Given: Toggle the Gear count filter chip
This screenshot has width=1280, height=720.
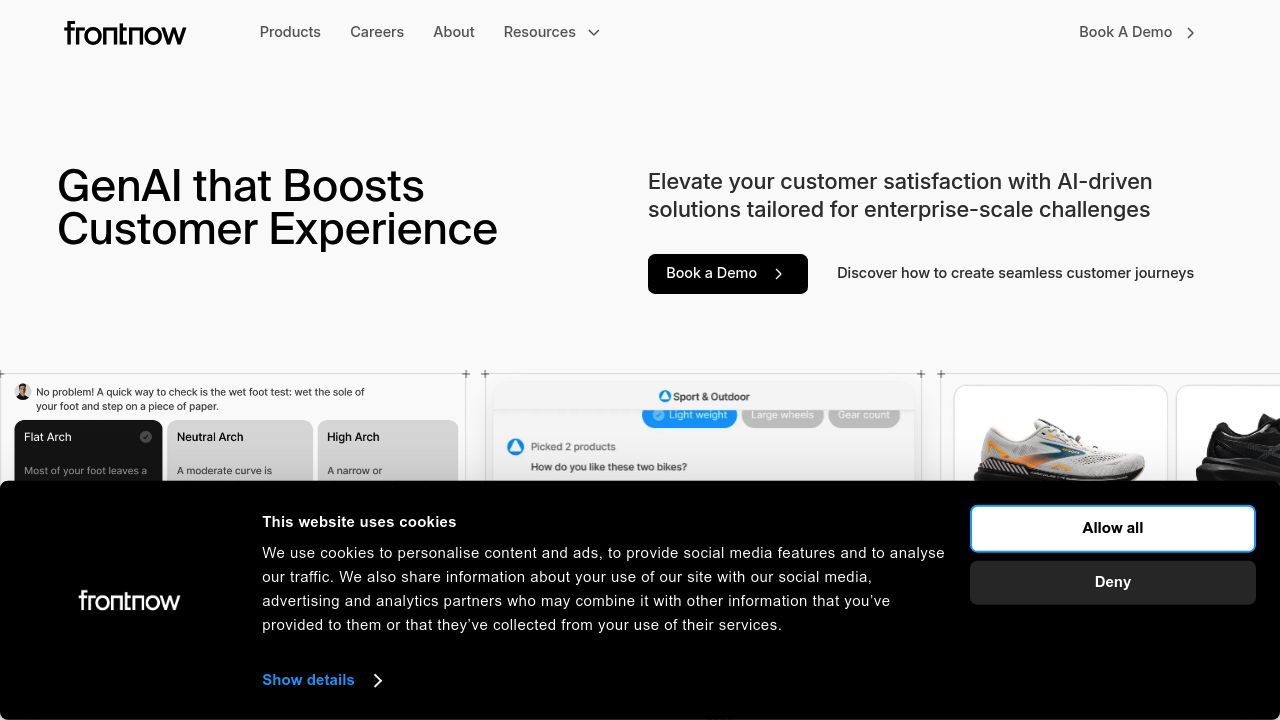Looking at the screenshot, I should [x=863, y=416].
